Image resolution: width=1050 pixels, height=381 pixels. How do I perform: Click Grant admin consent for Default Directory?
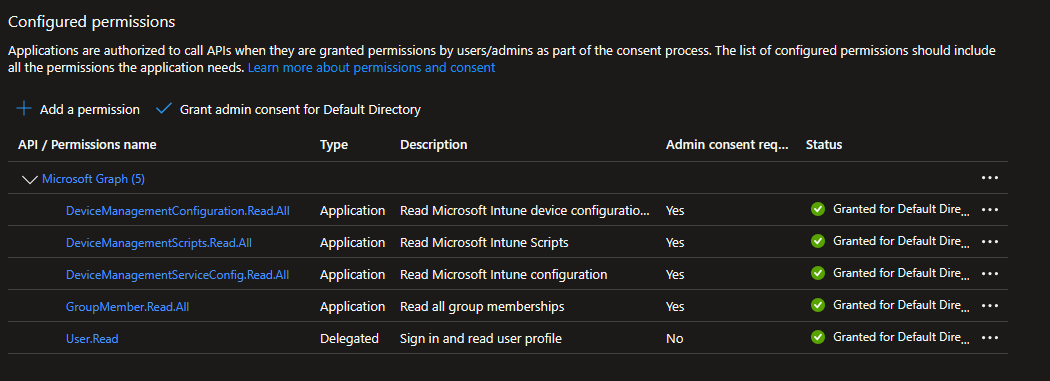pos(288,109)
